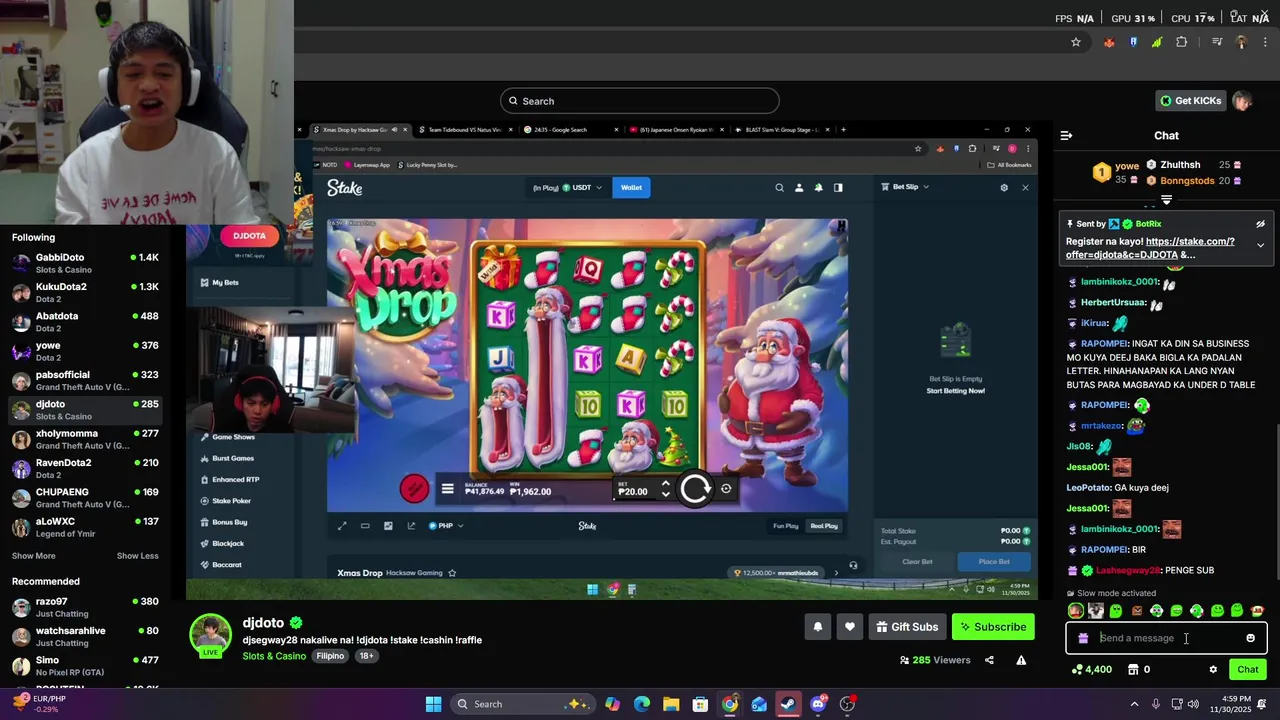Click the bookmark star in the browser bar
This screenshot has height=720, width=1280.
point(1076,42)
